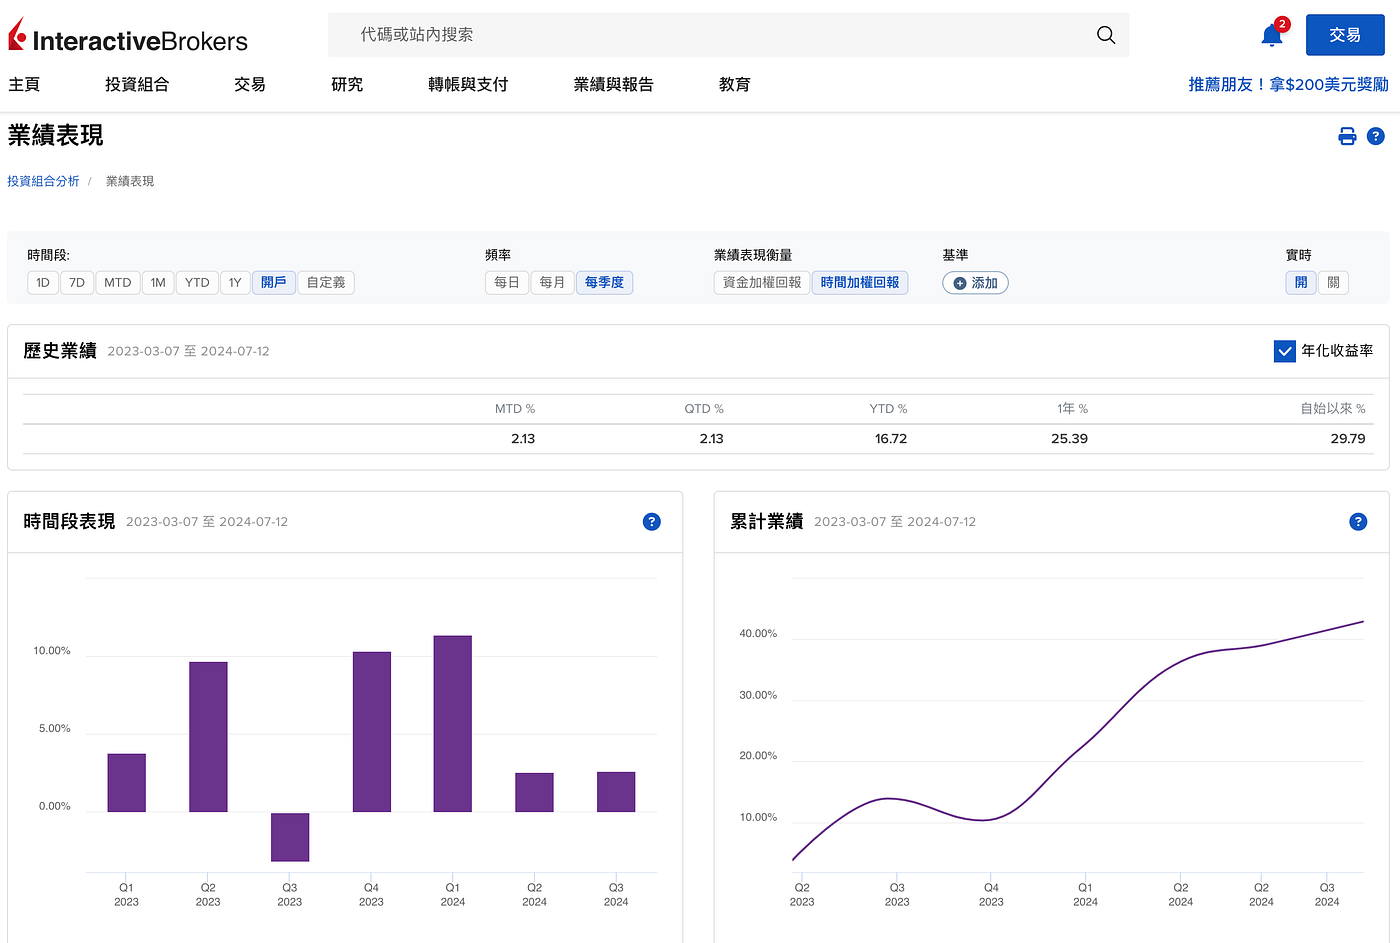
Task: Set frequency to 每季度
Action: (x=604, y=283)
